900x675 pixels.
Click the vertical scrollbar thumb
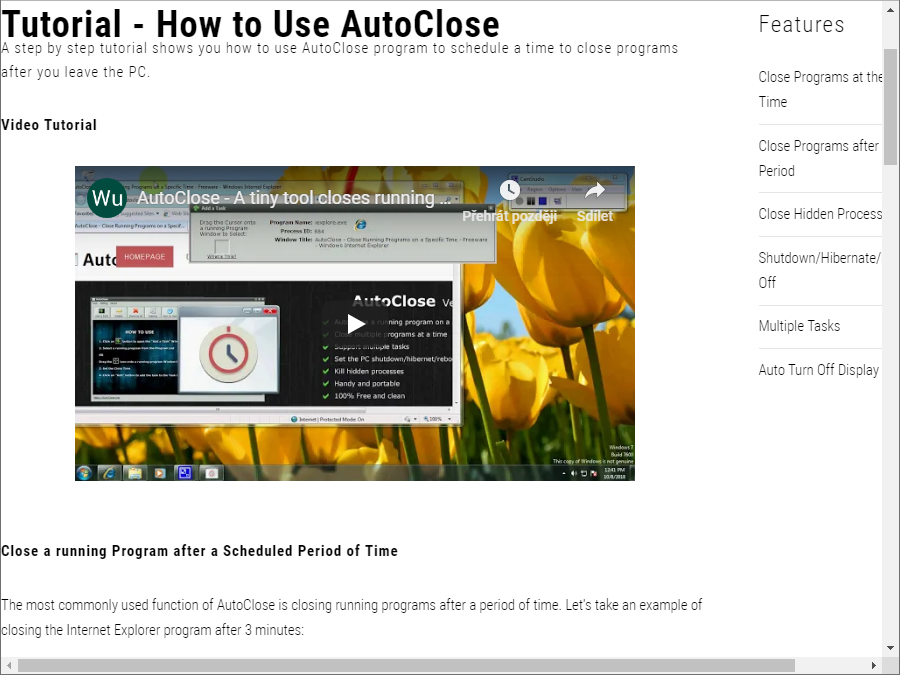890,105
